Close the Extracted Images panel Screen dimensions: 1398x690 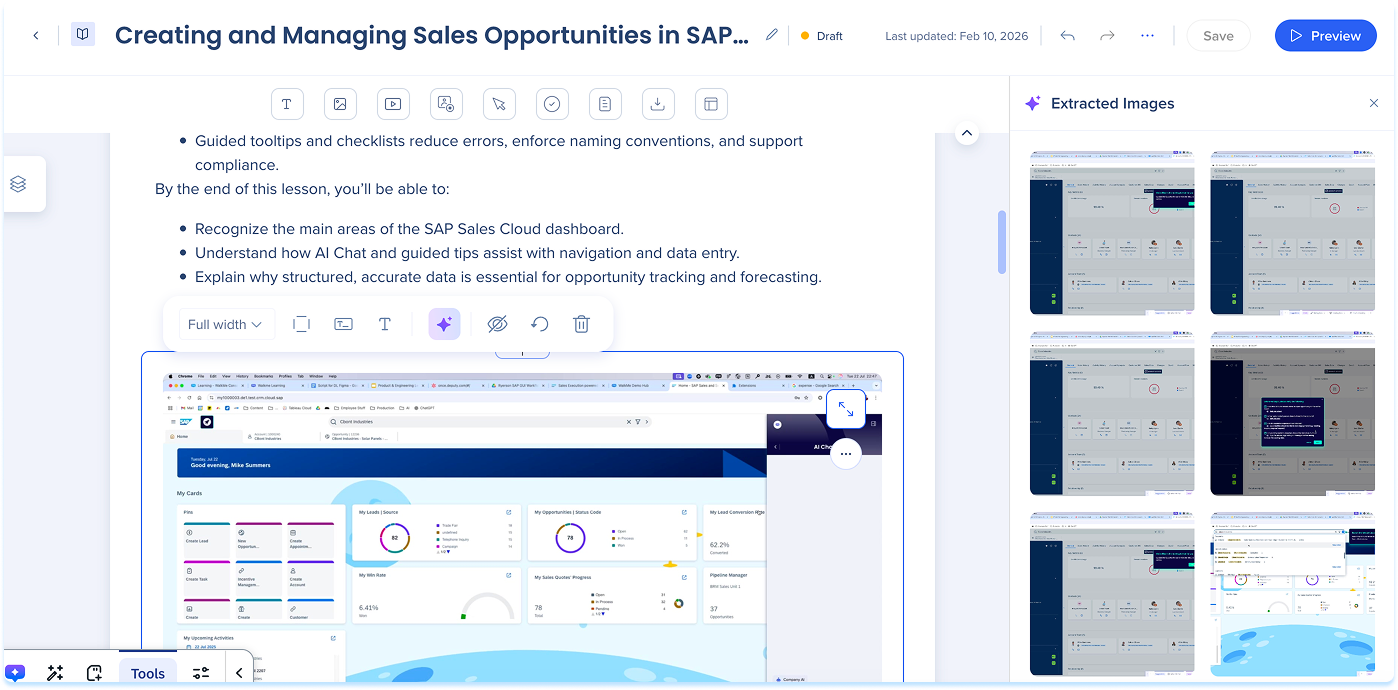coord(1374,103)
